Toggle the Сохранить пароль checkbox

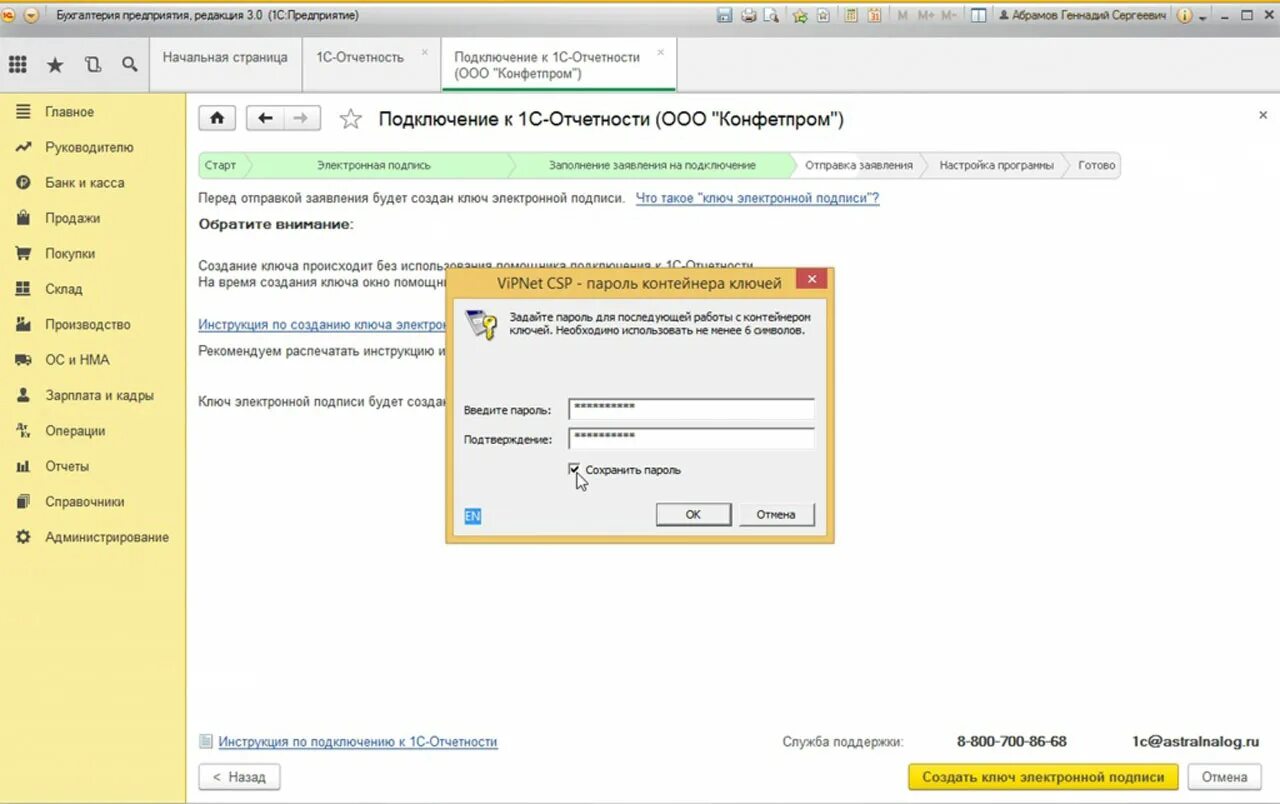click(x=574, y=469)
